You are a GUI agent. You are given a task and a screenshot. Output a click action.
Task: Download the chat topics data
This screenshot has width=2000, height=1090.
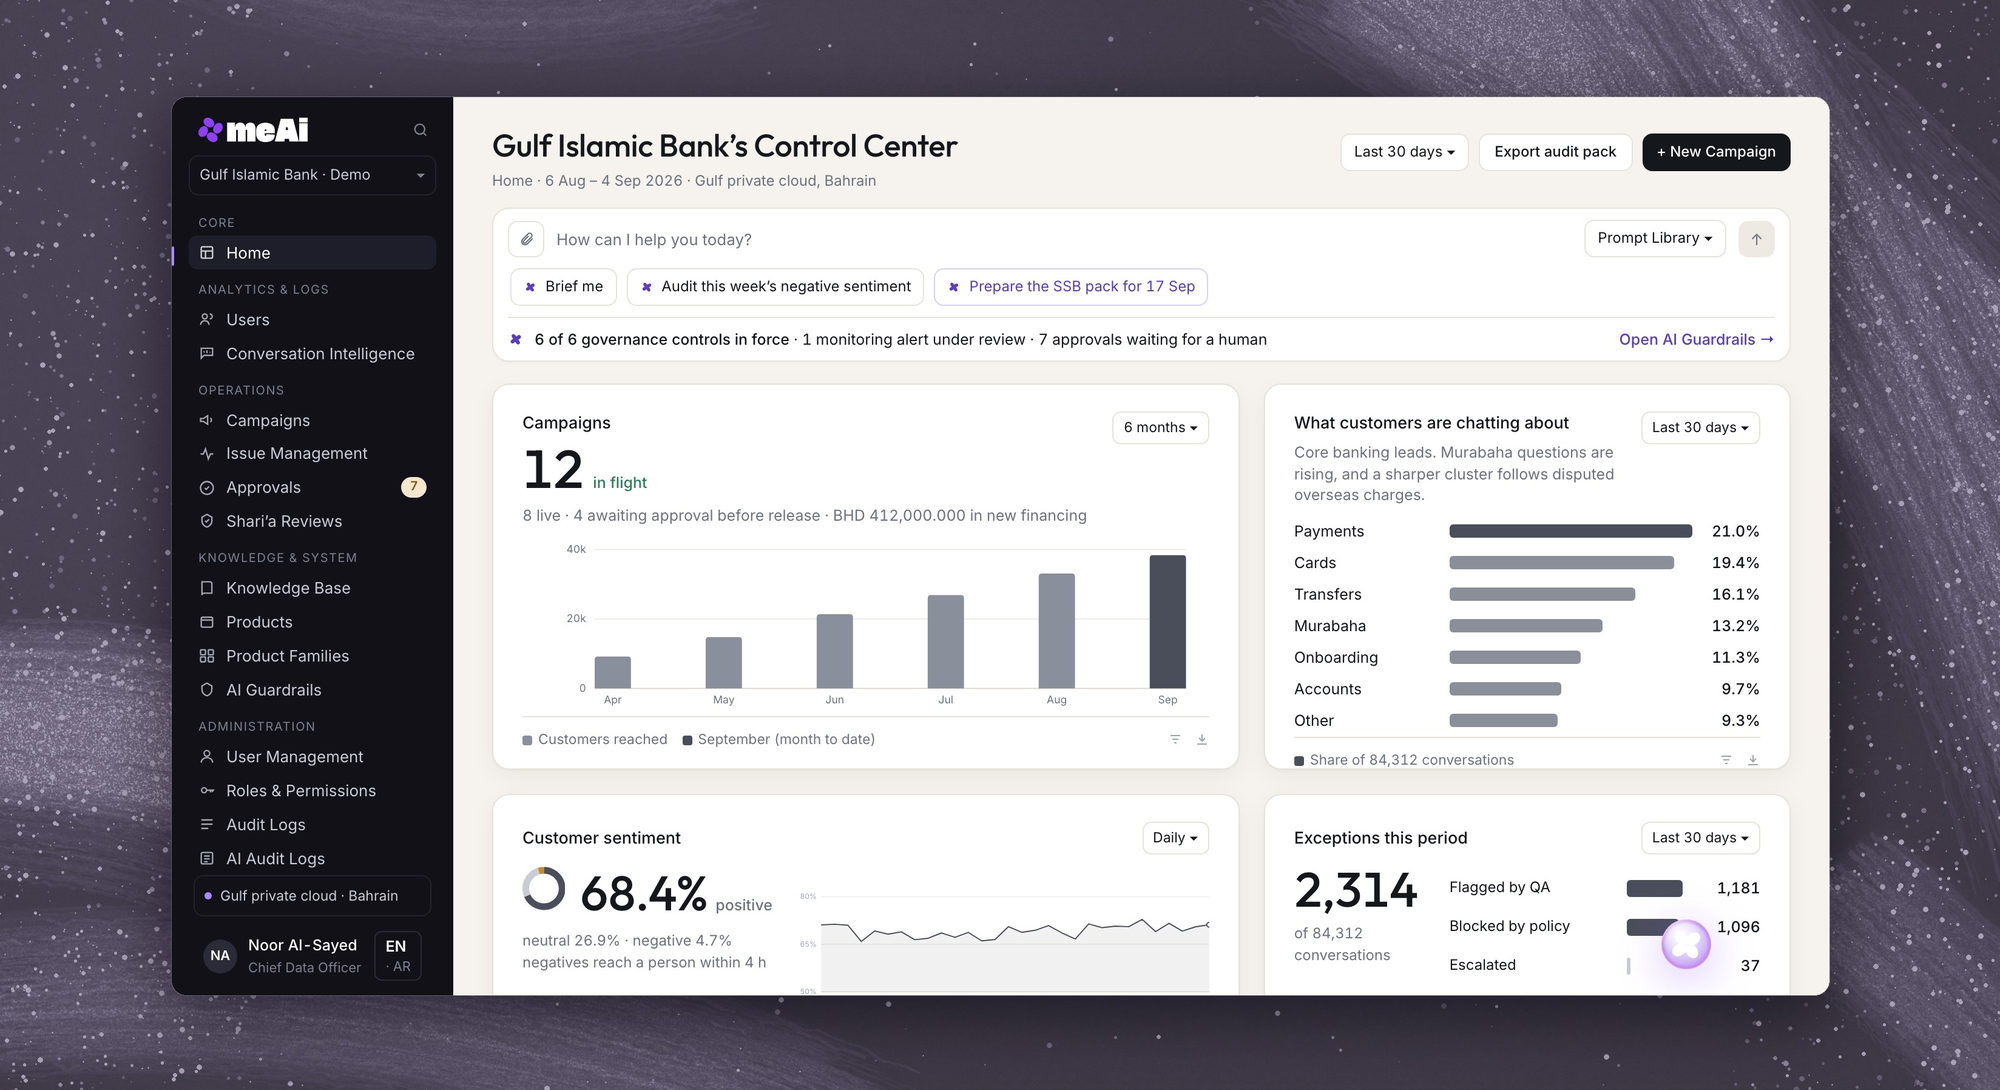1753,760
